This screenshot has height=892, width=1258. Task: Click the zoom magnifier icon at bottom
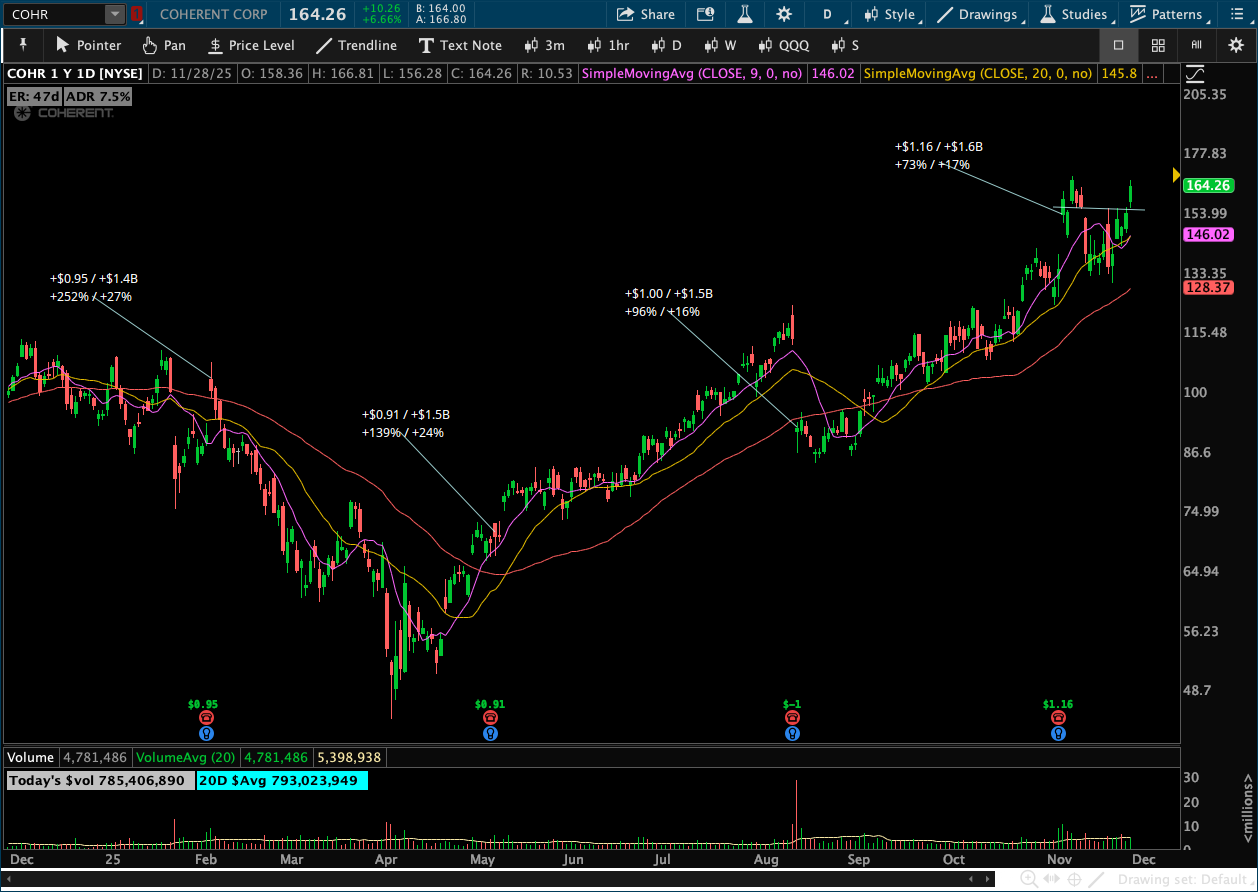click(x=1028, y=879)
